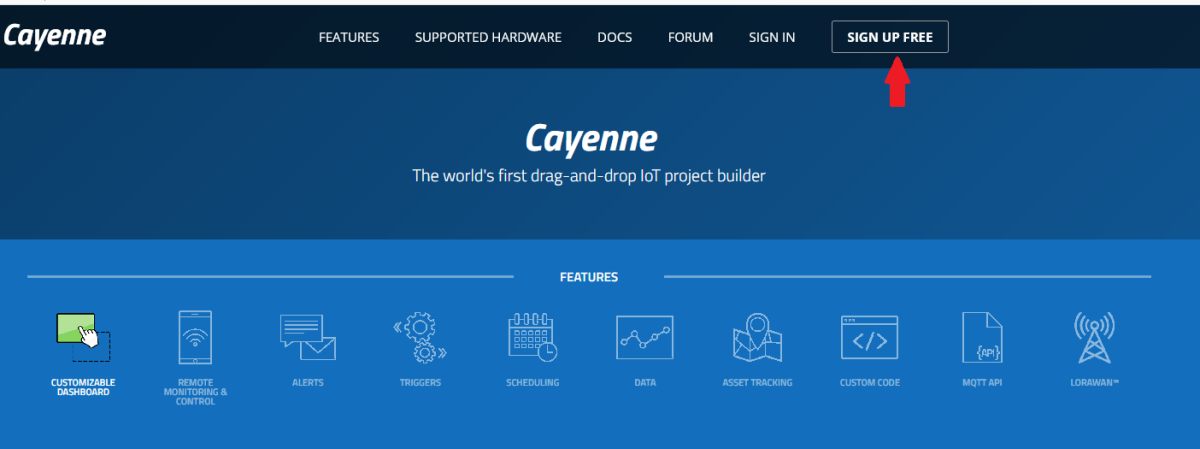Select the LoRaWAN antenna tower icon
The height and width of the screenshot is (449, 1200).
point(1094,338)
